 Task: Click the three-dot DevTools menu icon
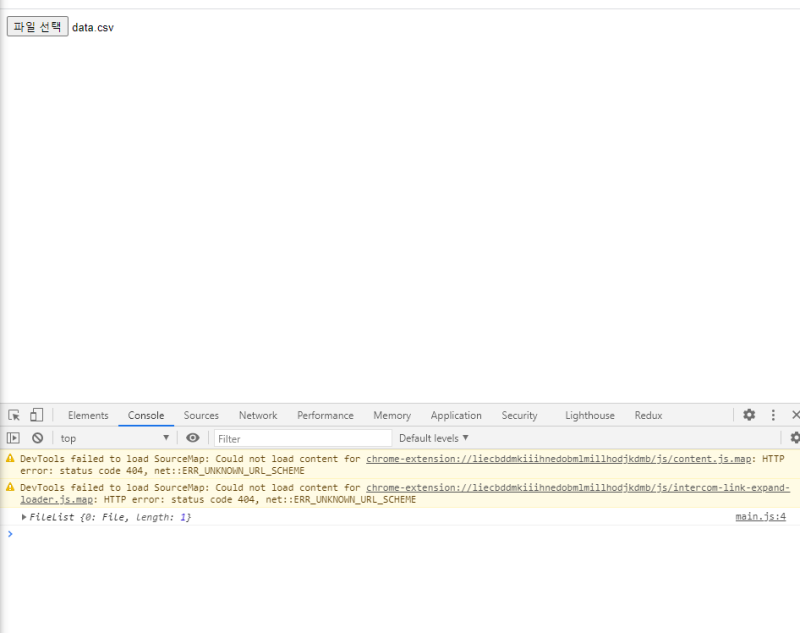coord(773,414)
